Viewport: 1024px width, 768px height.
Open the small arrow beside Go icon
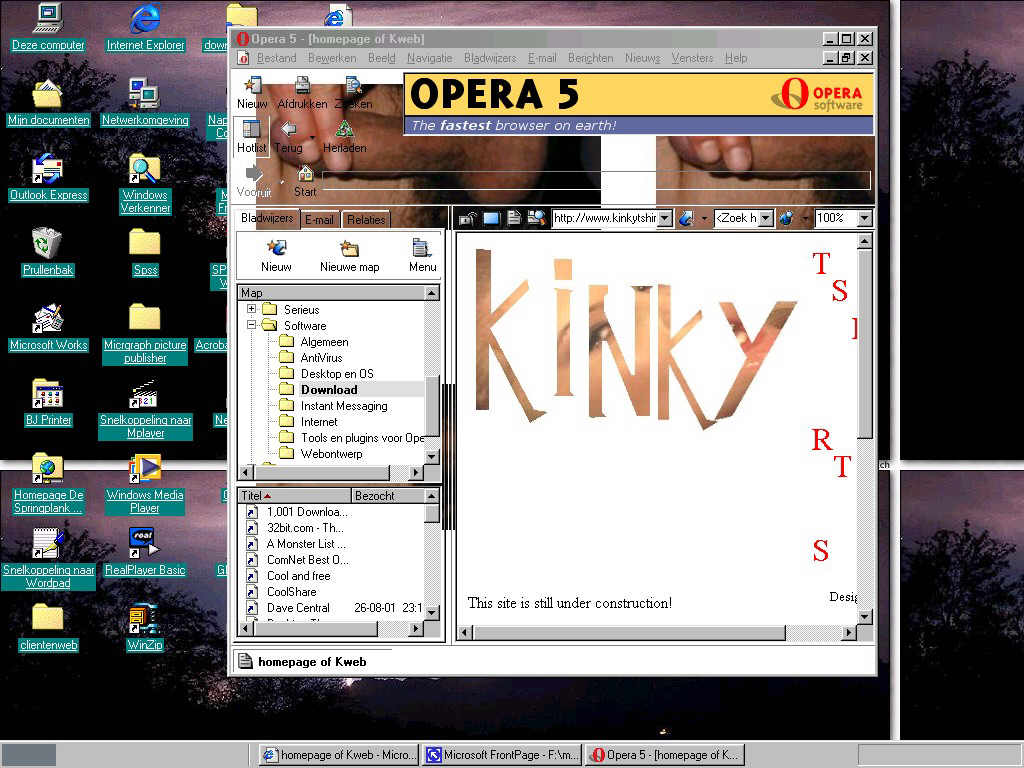click(x=704, y=218)
